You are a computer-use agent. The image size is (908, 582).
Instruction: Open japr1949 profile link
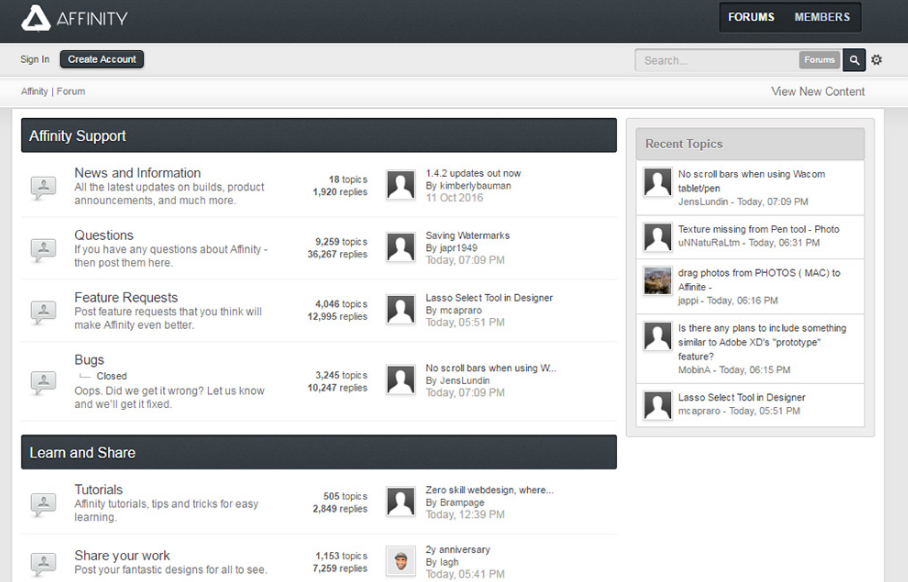pos(459,248)
